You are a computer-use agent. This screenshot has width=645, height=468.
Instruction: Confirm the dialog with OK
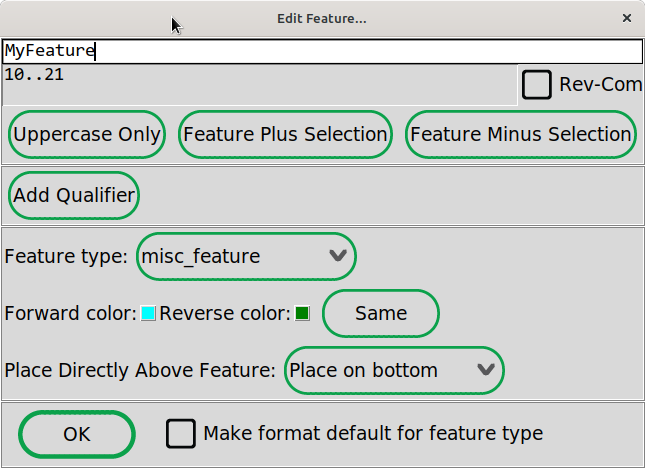tap(77, 434)
